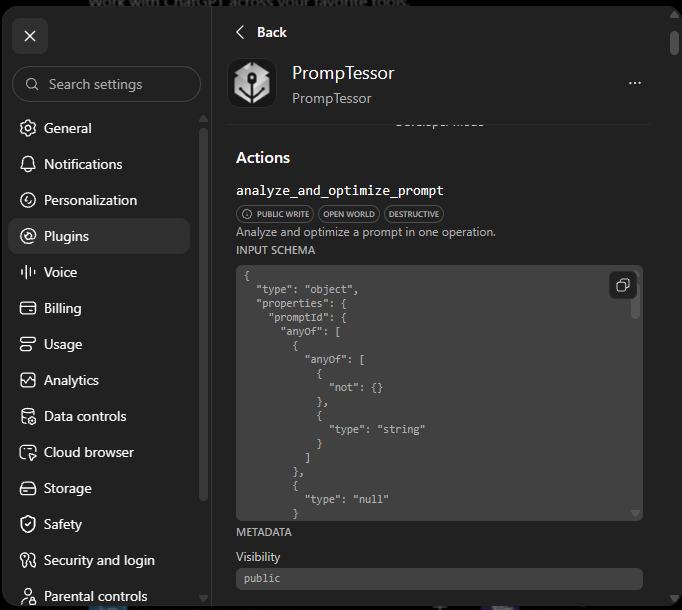Click the OPEN WORLD badge
The height and width of the screenshot is (610, 682).
point(349,214)
